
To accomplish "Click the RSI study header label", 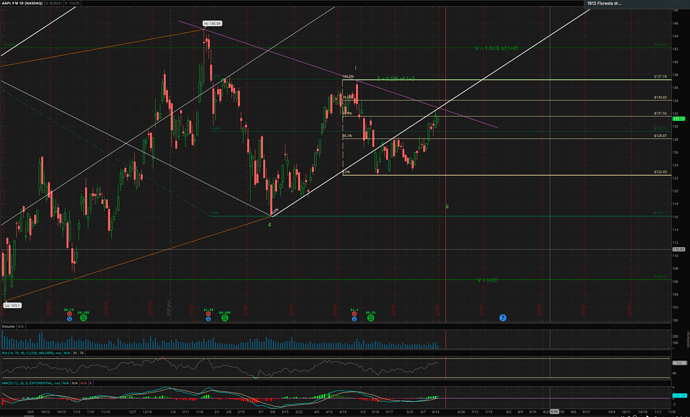I will [x=31, y=353].
